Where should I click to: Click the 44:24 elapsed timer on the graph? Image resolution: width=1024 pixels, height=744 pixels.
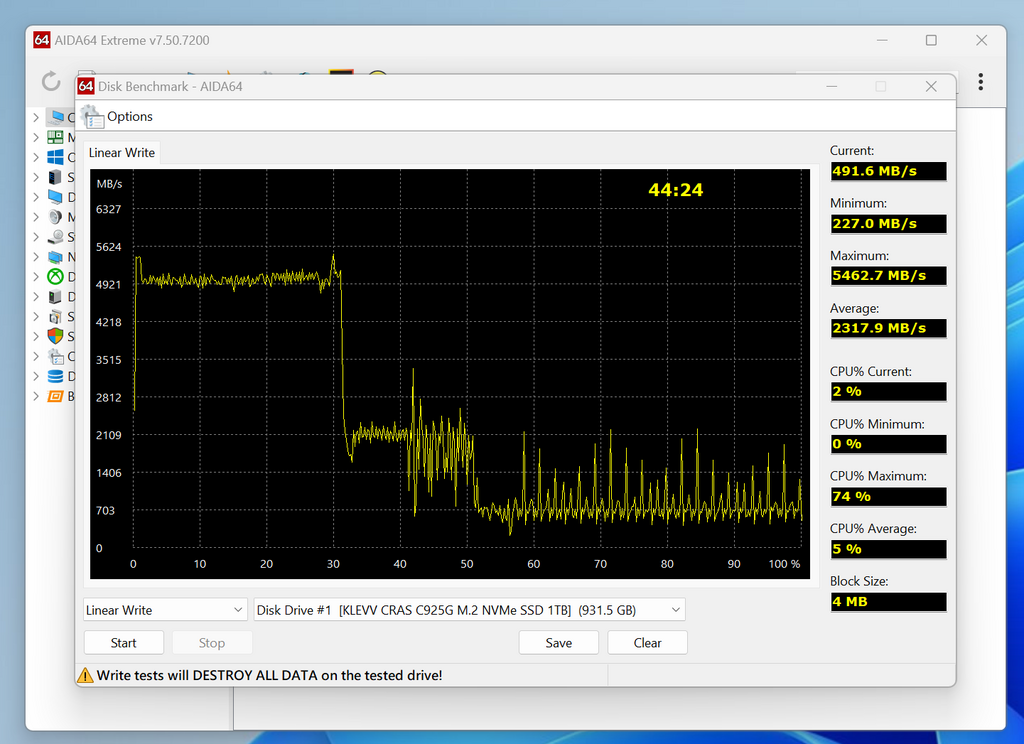675,190
